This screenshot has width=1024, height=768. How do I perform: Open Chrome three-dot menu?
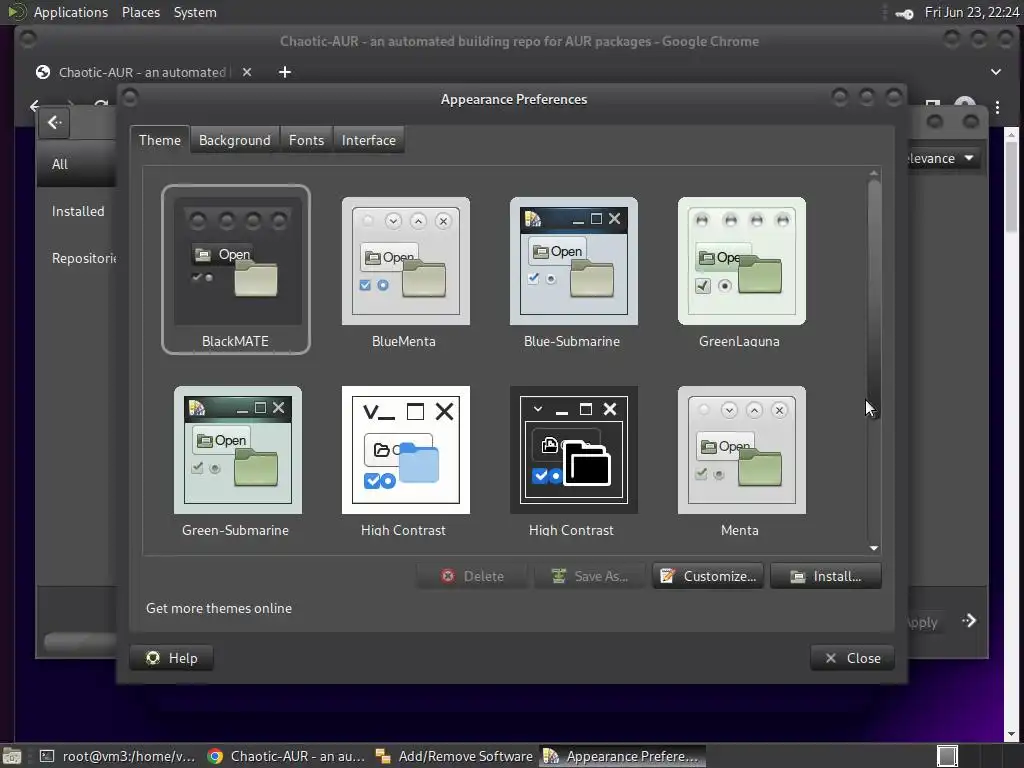coord(997,107)
